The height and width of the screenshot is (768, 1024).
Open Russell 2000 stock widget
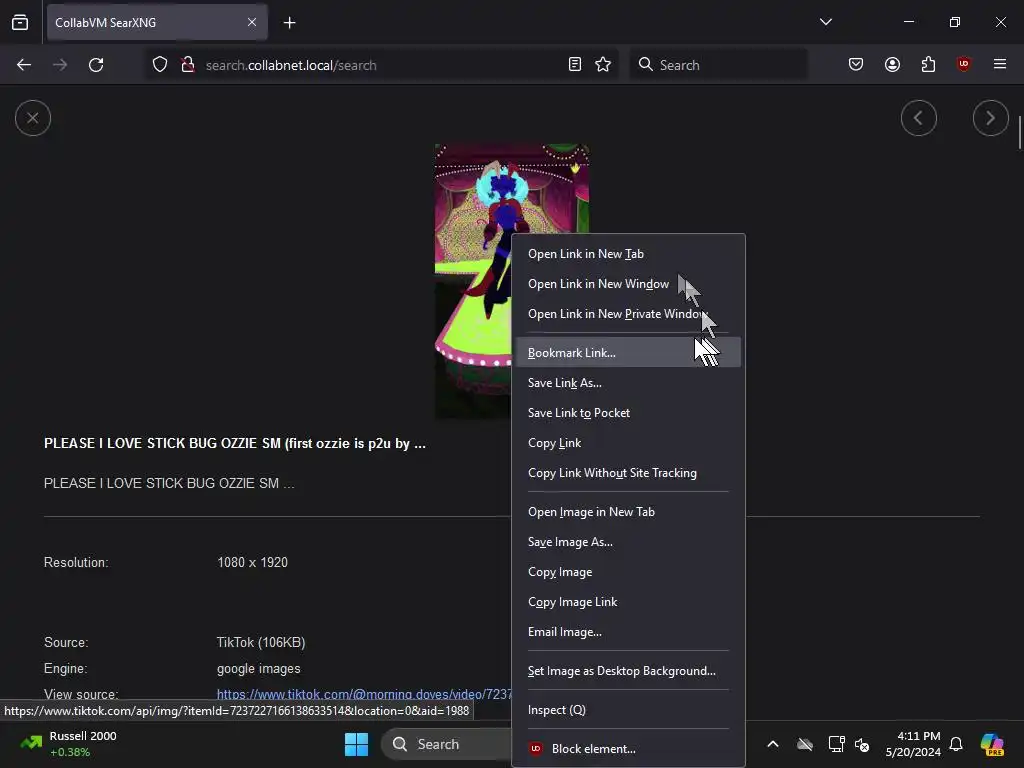pyautogui.click(x=68, y=744)
